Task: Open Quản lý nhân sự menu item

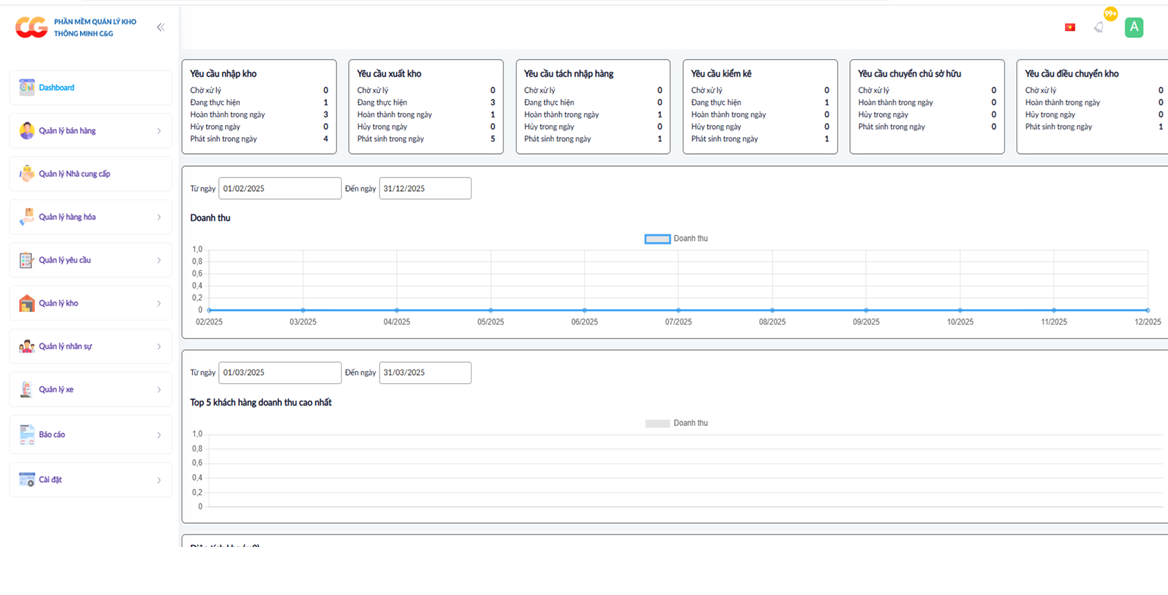Action: click(x=67, y=346)
